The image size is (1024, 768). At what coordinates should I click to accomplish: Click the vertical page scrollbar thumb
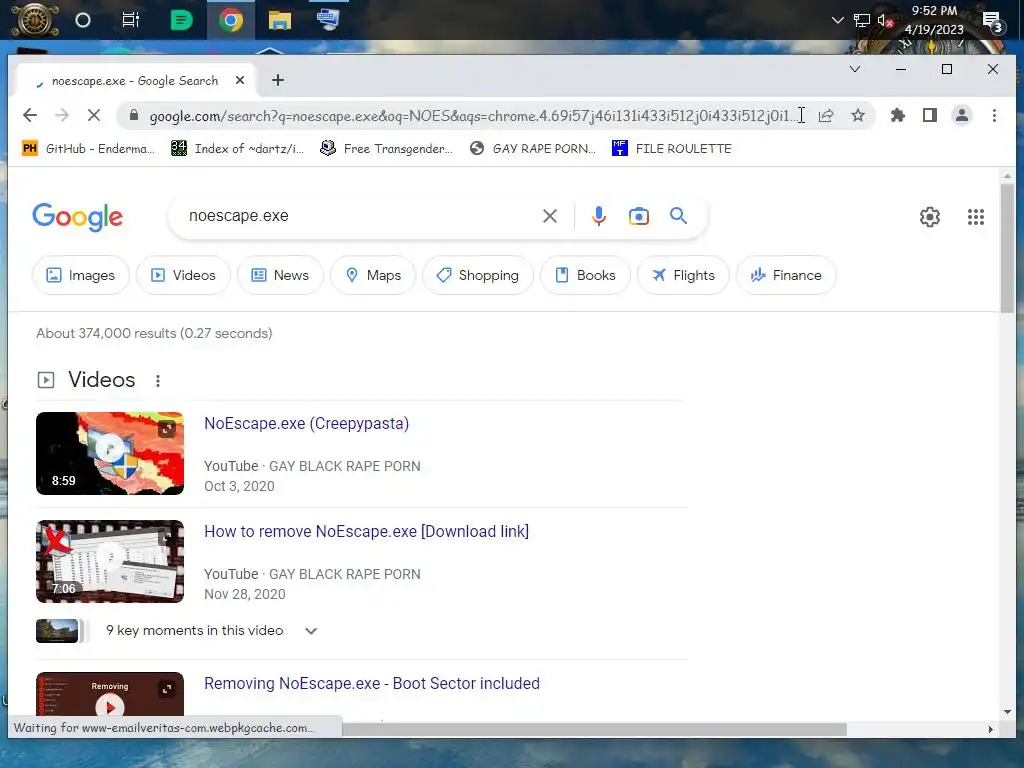[x=1007, y=248]
